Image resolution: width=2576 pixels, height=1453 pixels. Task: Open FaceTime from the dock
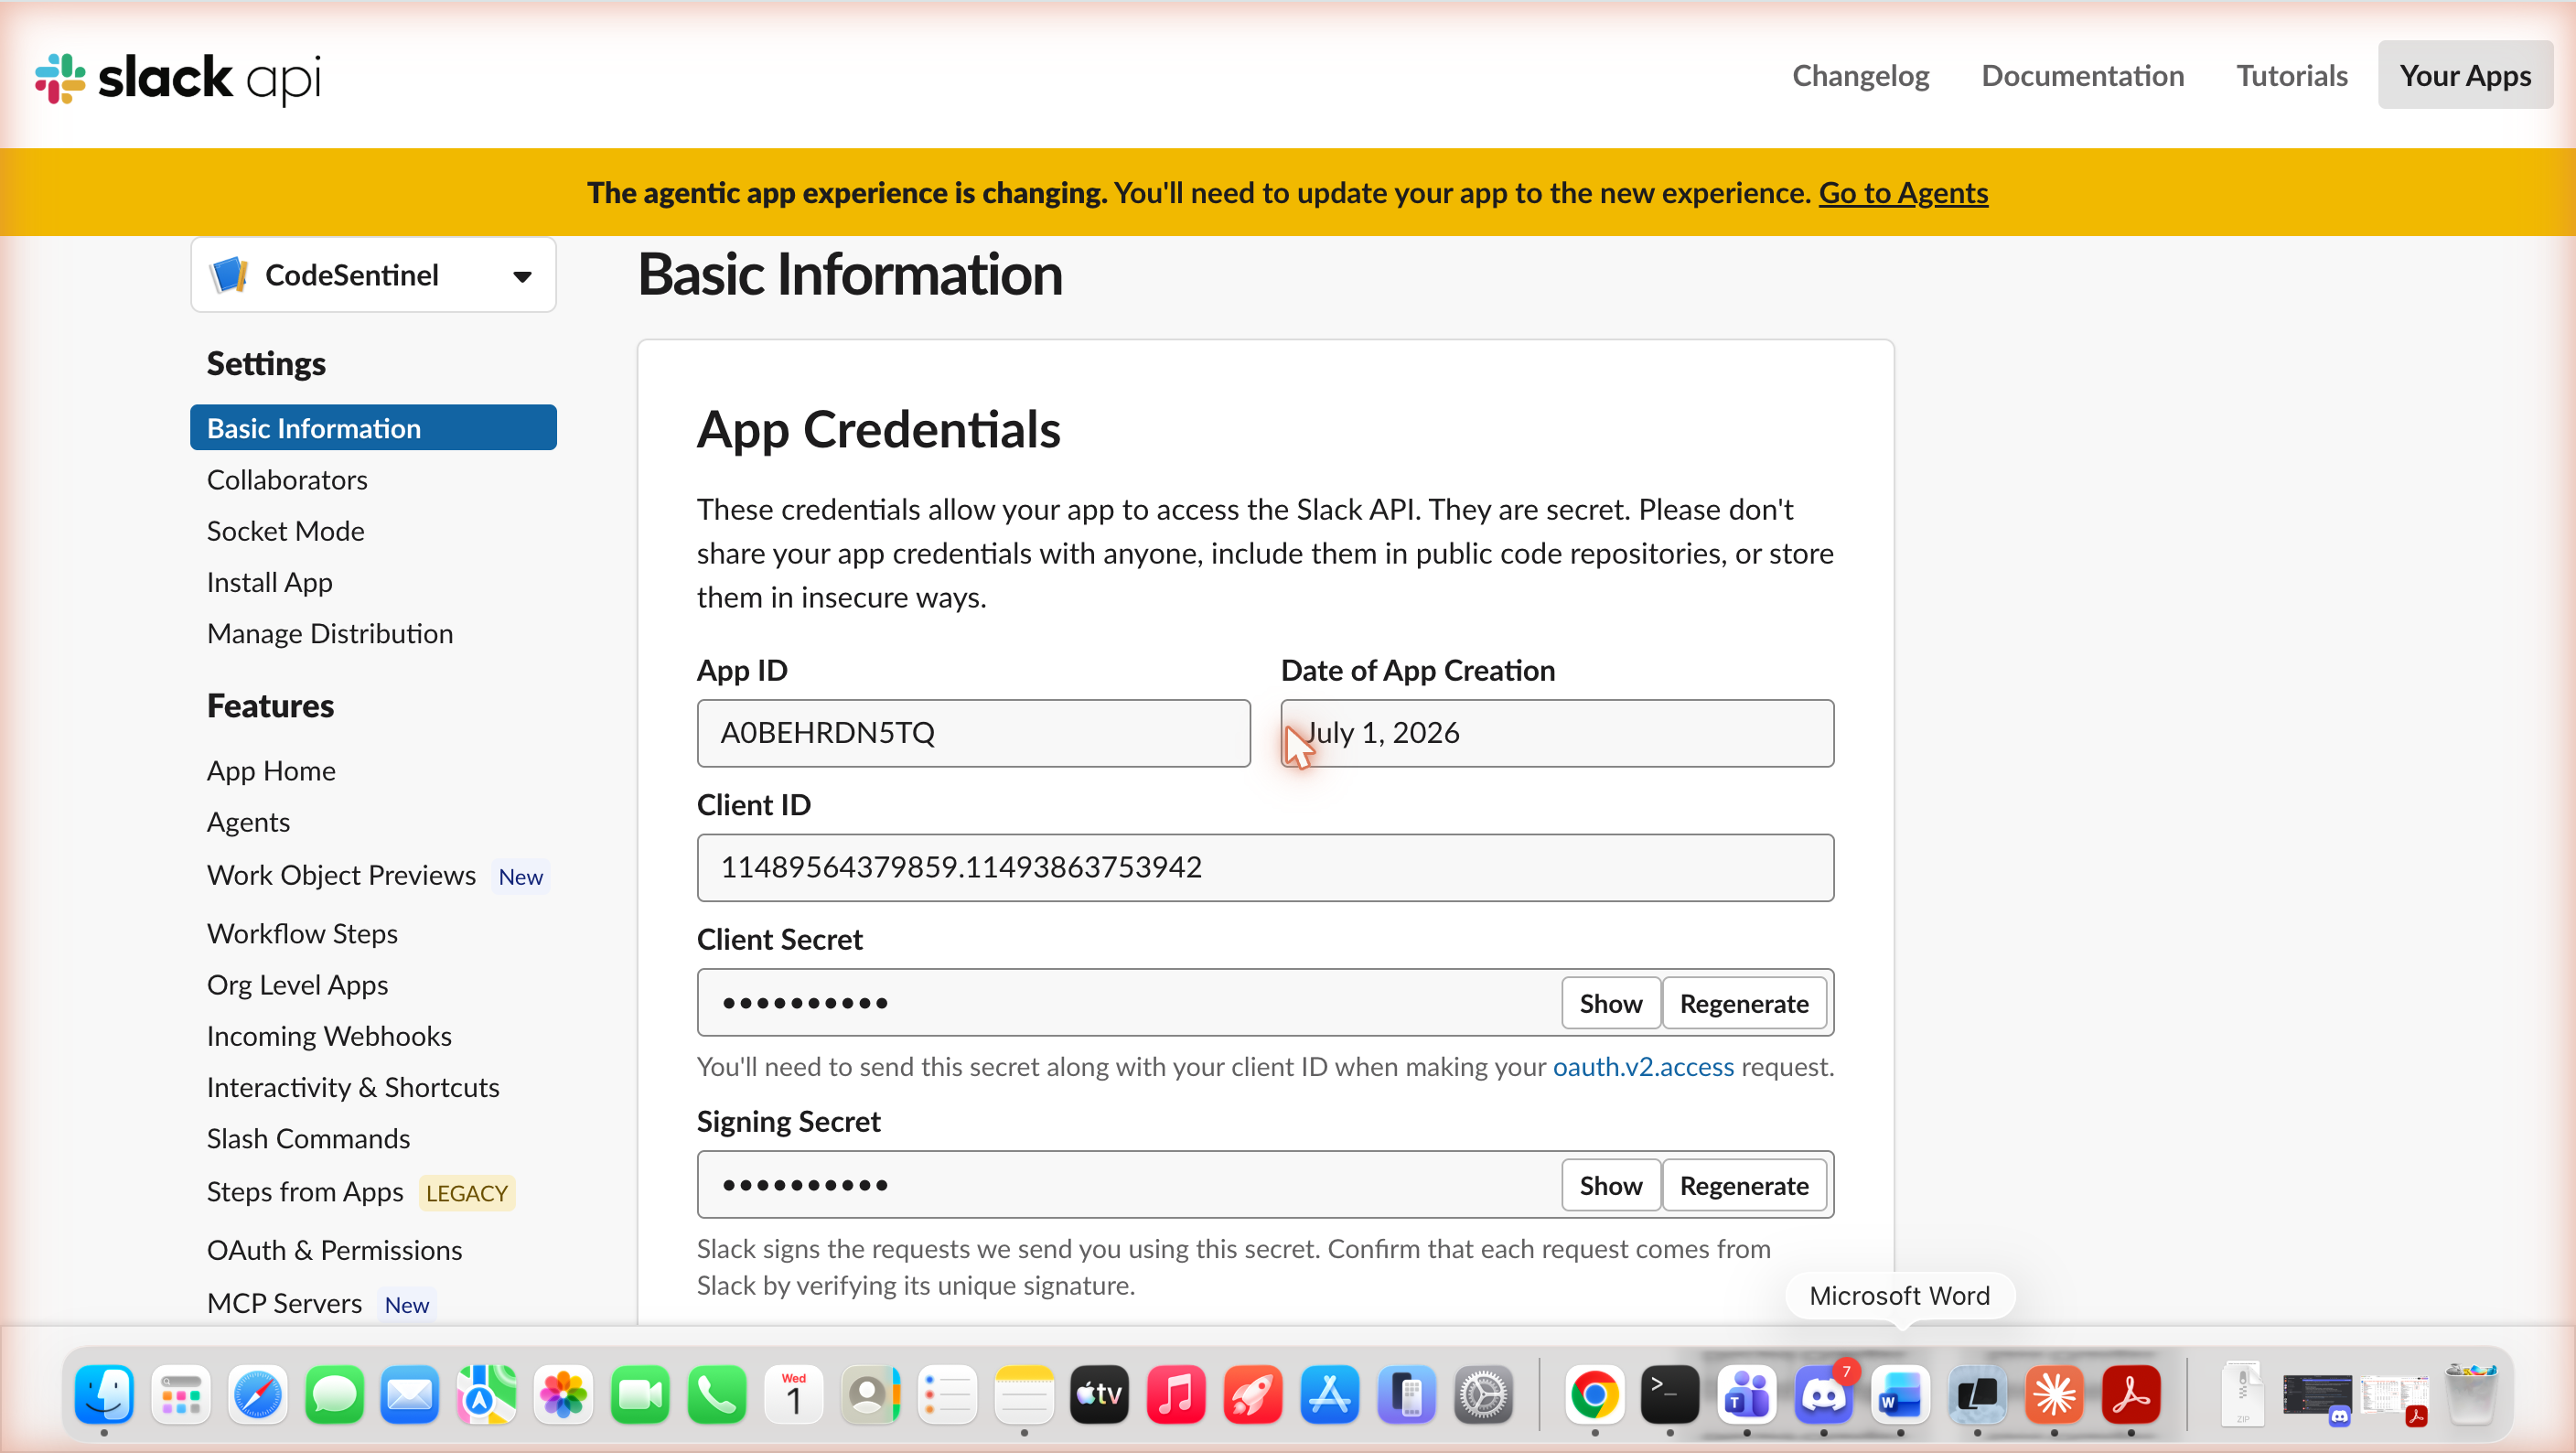coord(640,1394)
